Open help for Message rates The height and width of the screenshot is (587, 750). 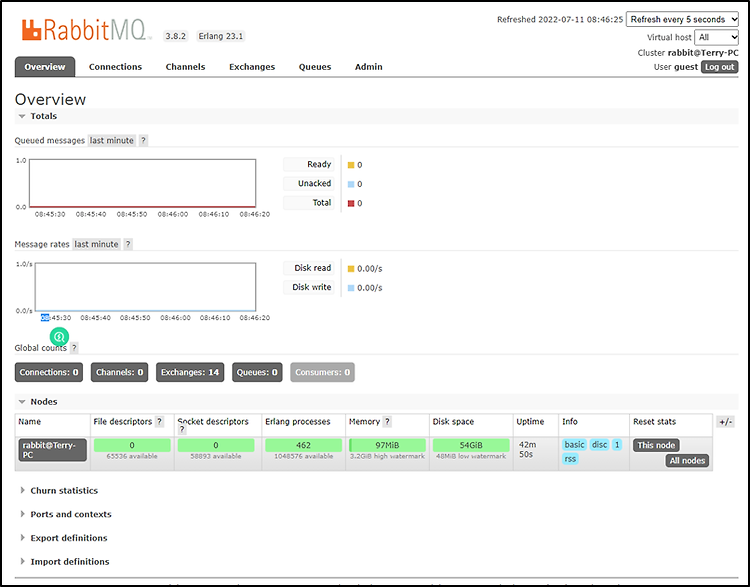click(128, 244)
